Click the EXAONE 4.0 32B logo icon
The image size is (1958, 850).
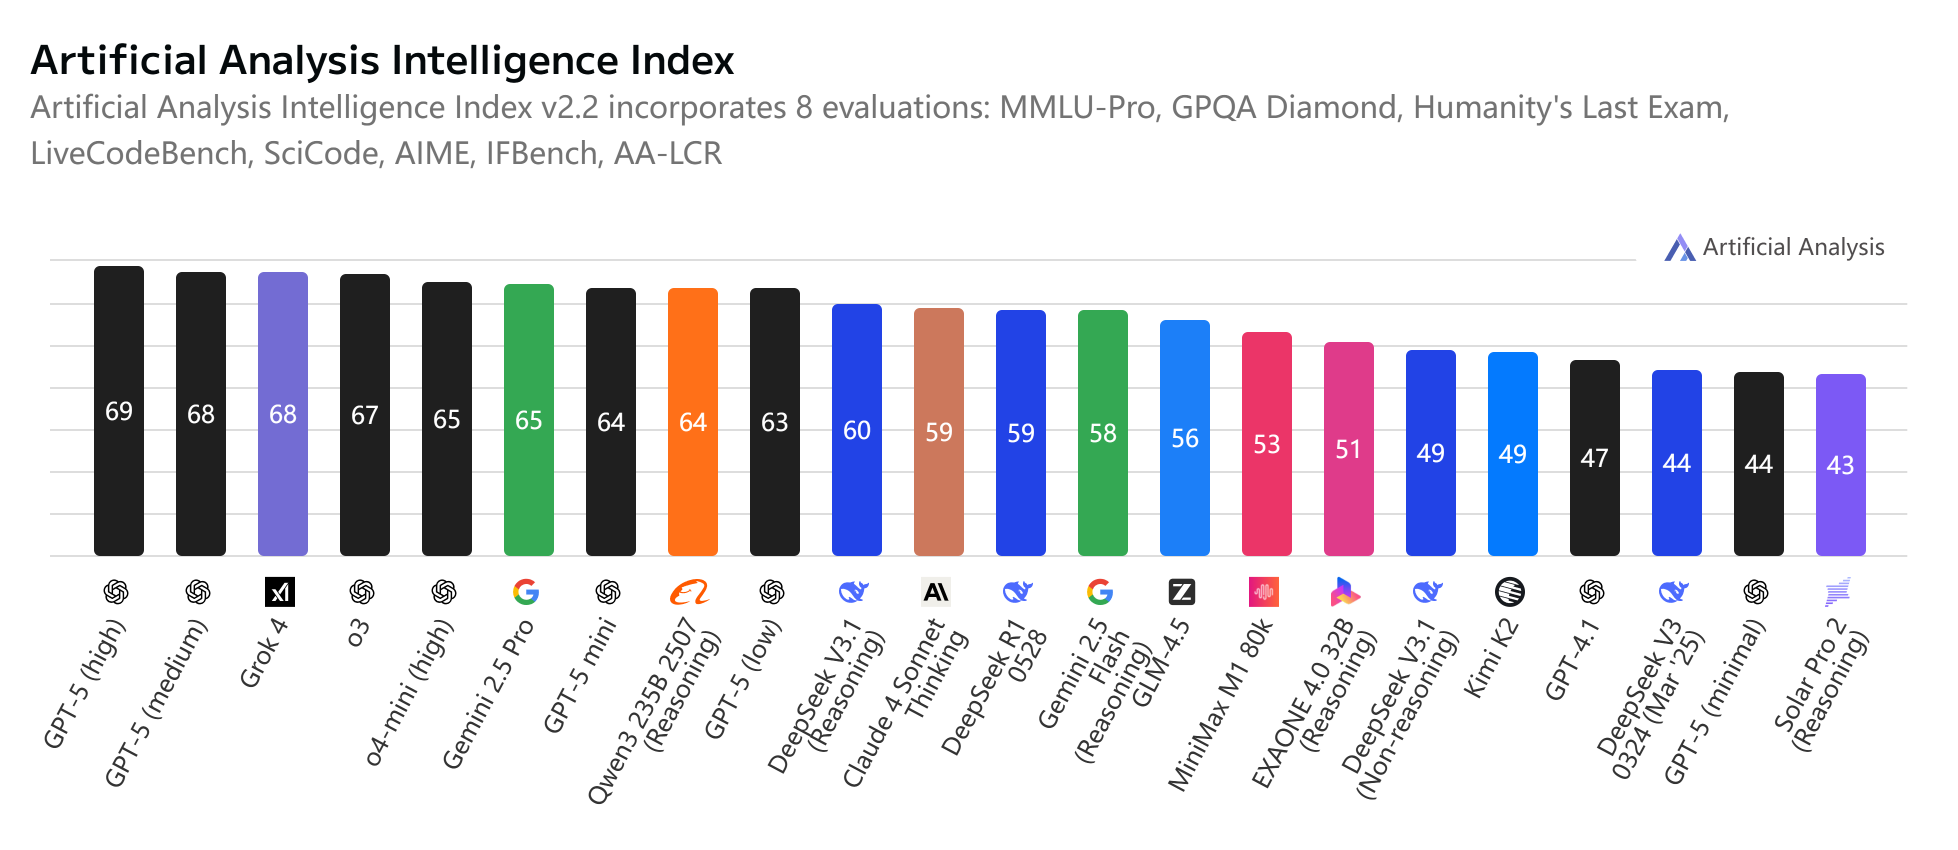(x=1346, y=592)
